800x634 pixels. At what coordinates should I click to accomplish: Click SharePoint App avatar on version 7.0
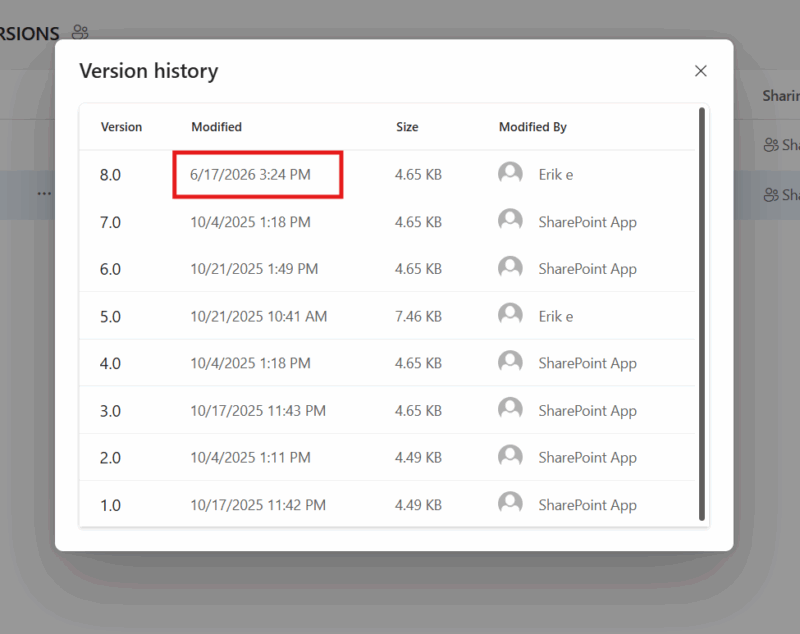click(510, 220)
